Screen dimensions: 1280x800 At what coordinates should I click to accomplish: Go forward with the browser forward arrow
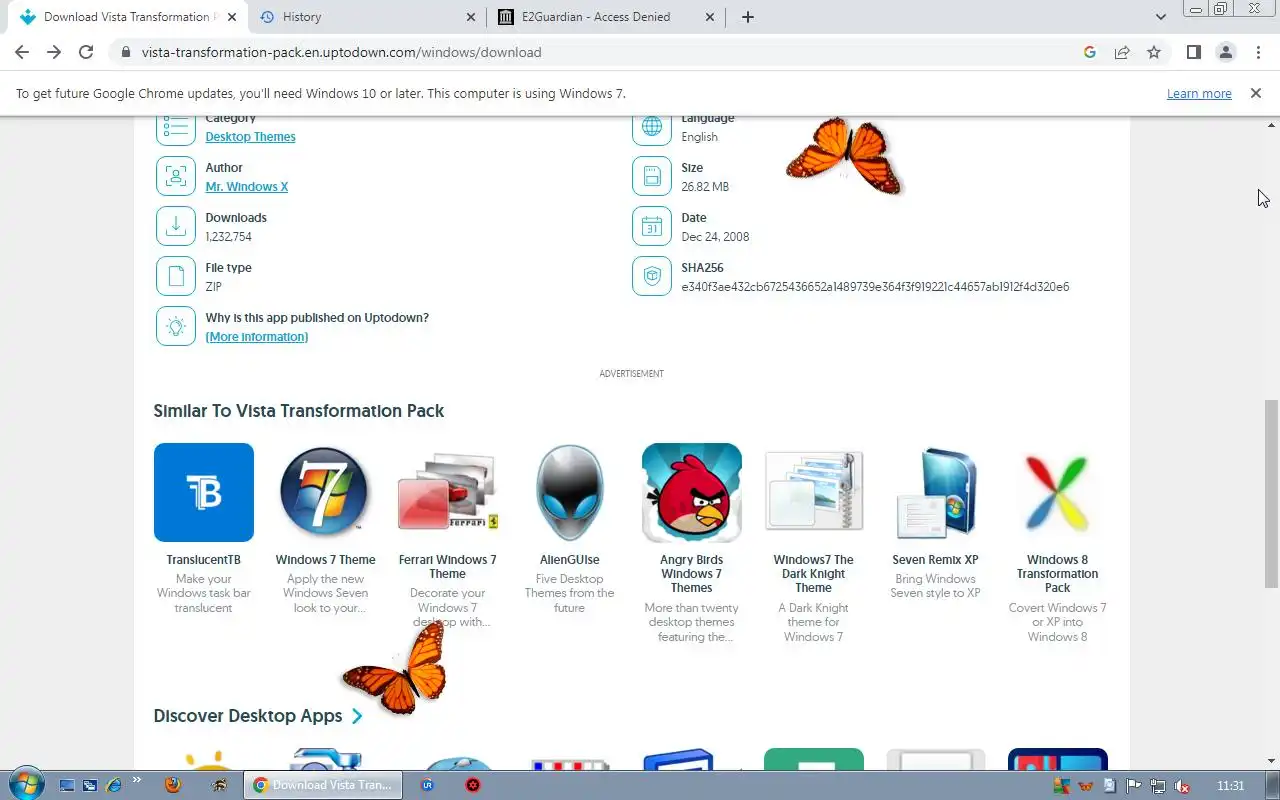click(54, 52)
